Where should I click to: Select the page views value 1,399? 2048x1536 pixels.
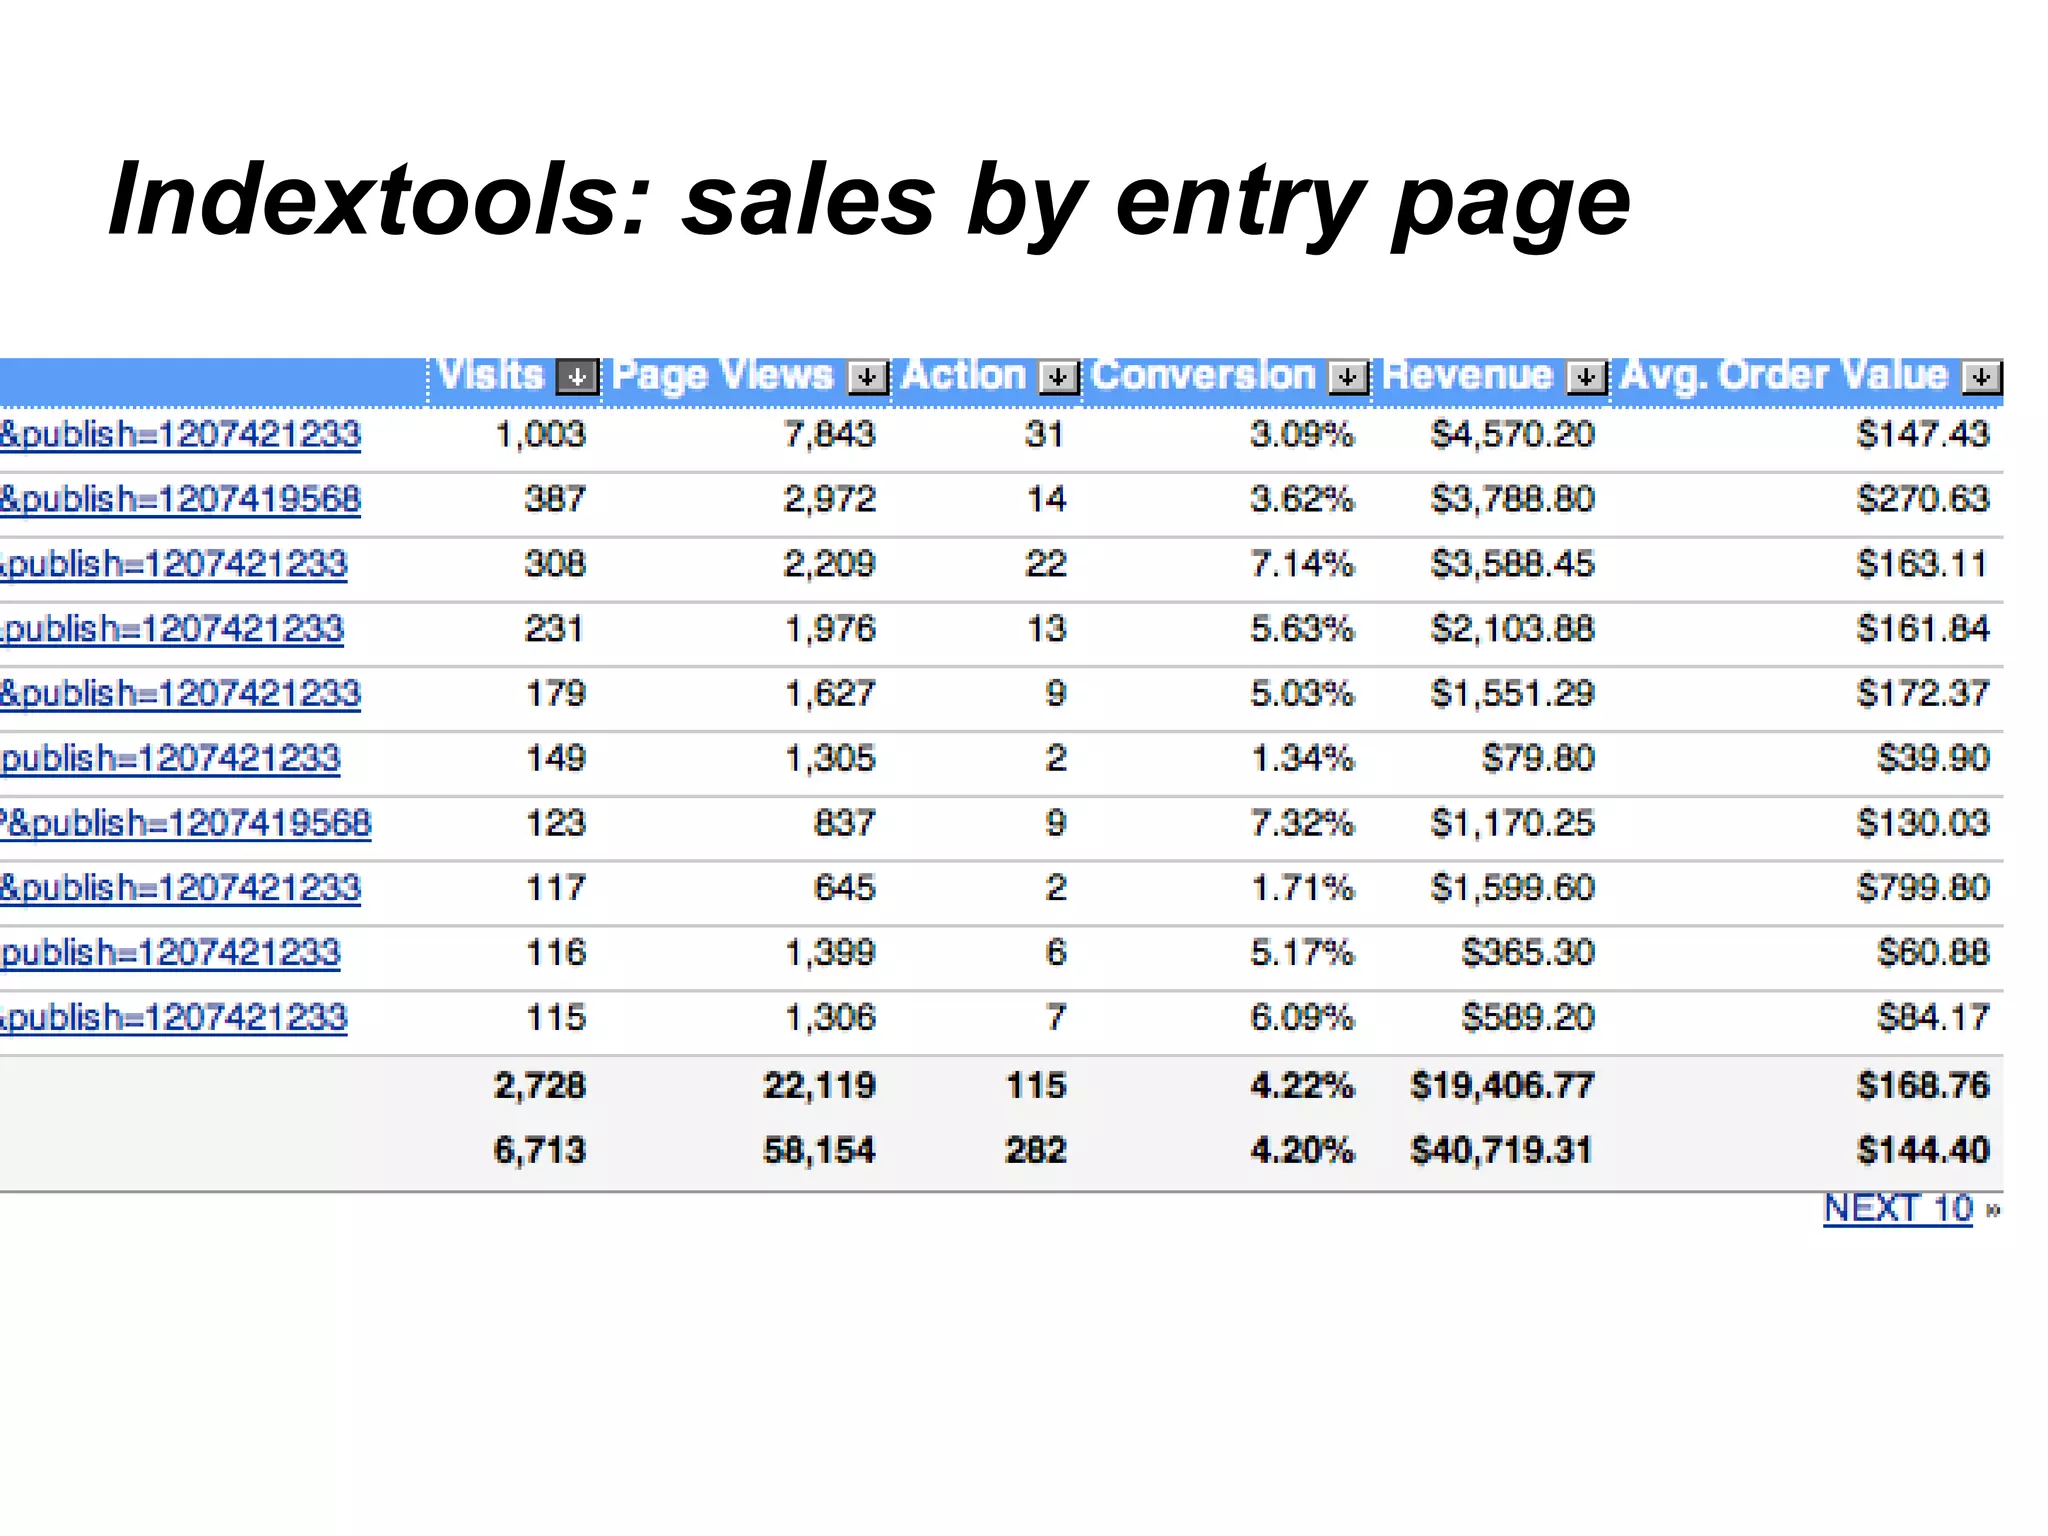[830, 953]
